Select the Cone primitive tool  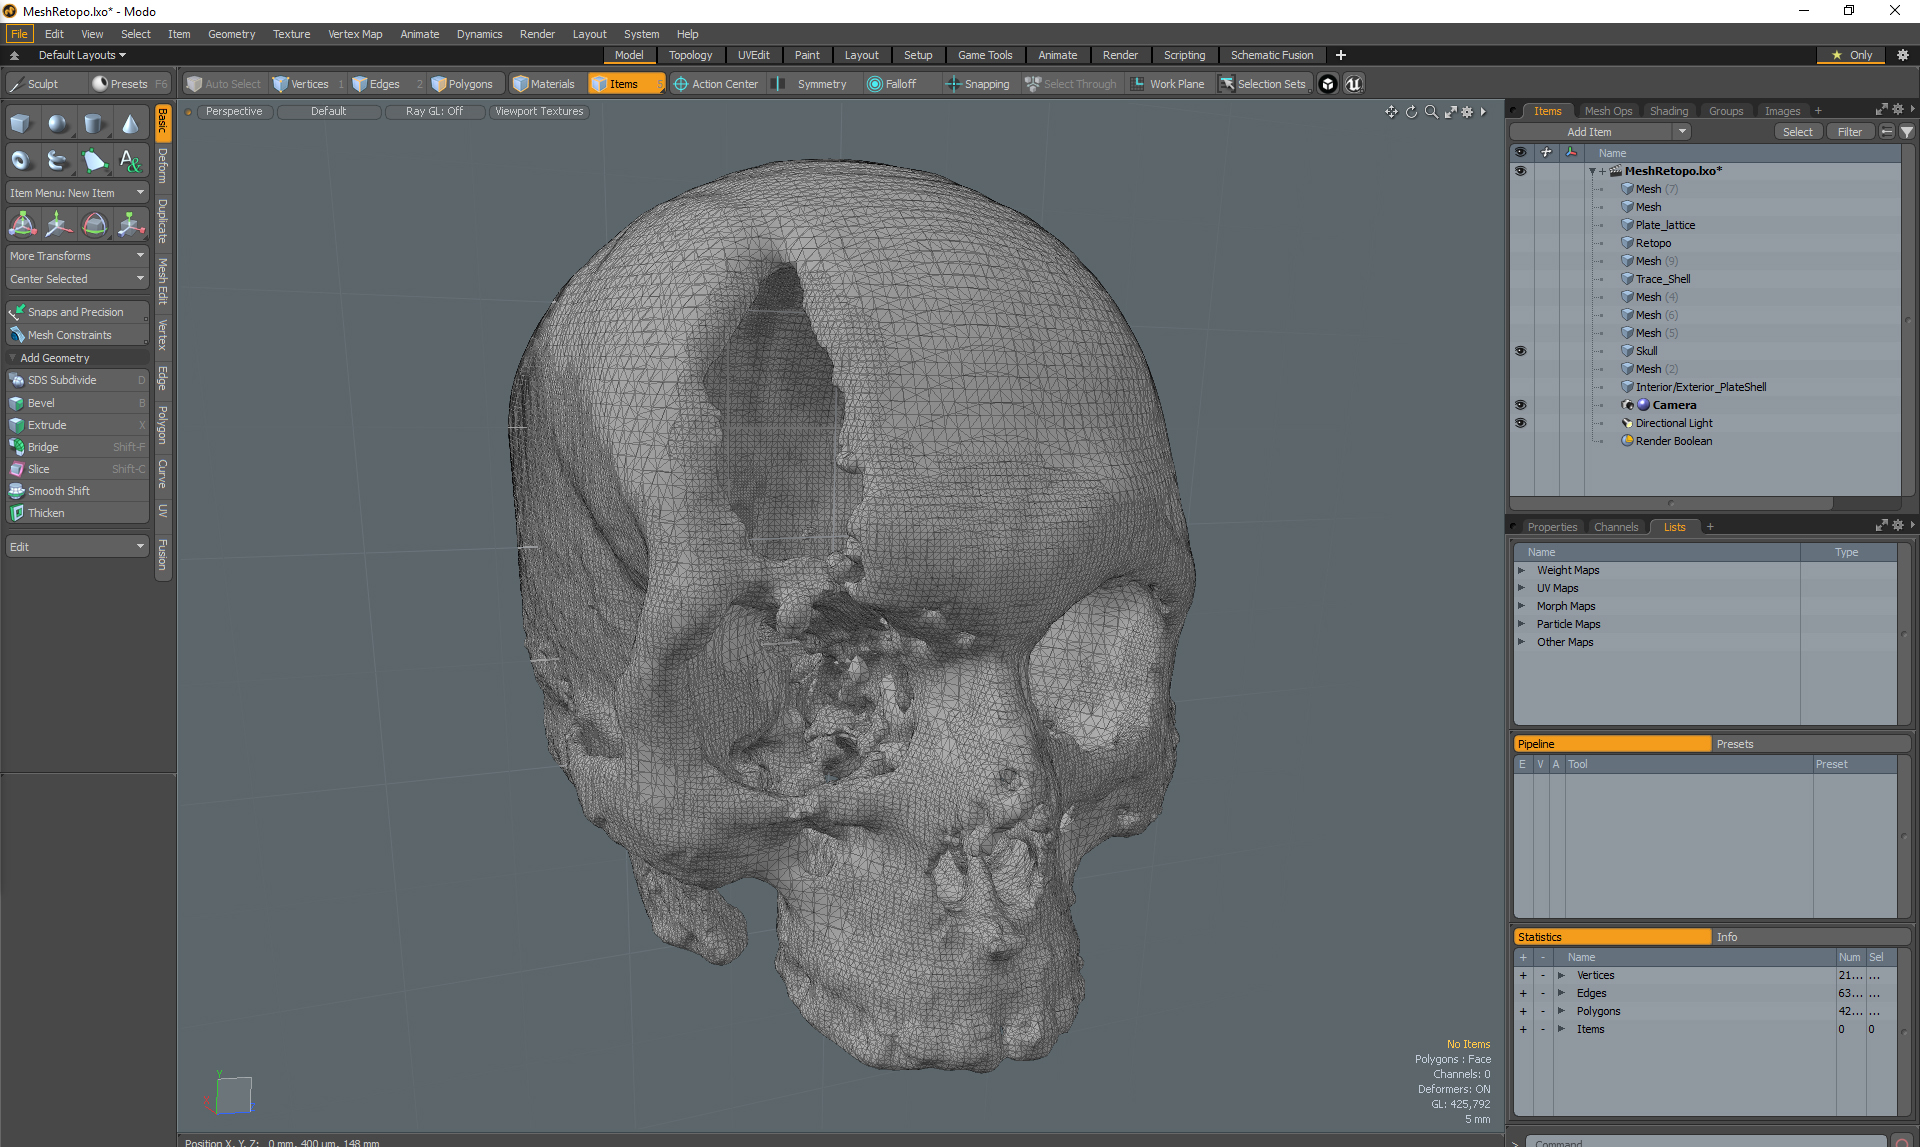click(130, 124)
